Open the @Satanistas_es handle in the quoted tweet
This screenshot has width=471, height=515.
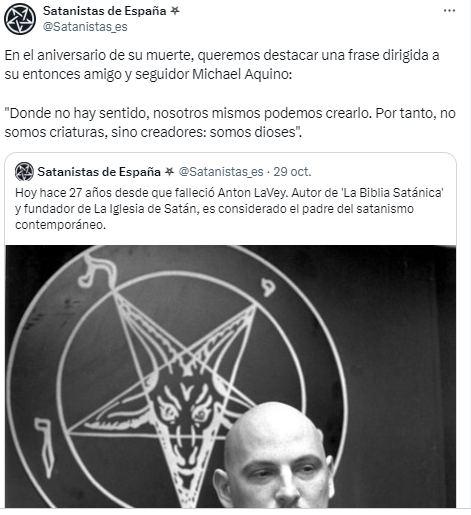(x=221, y=172)
